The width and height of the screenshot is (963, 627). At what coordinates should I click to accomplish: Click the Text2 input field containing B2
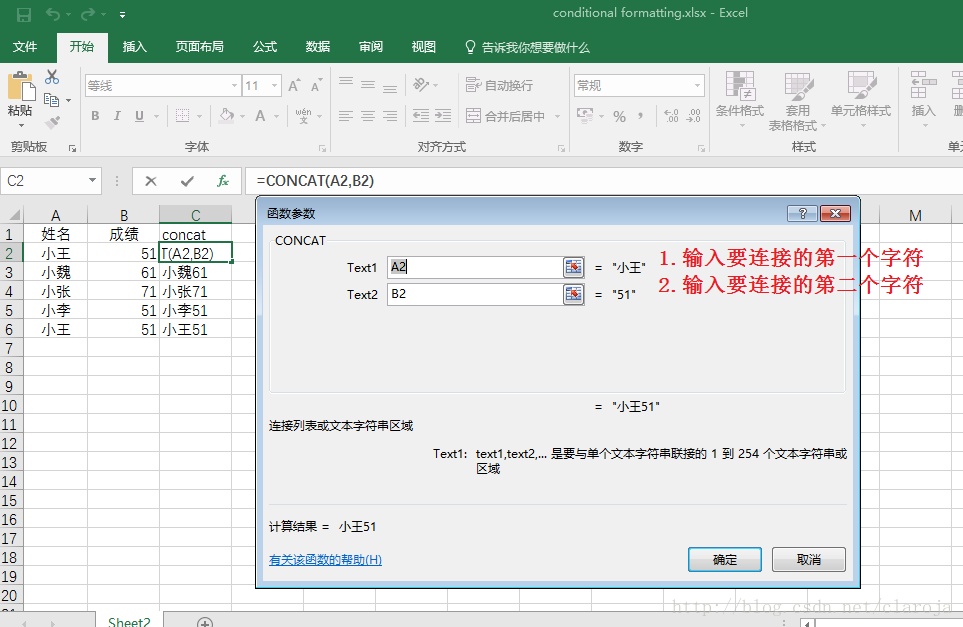[475, 294]
